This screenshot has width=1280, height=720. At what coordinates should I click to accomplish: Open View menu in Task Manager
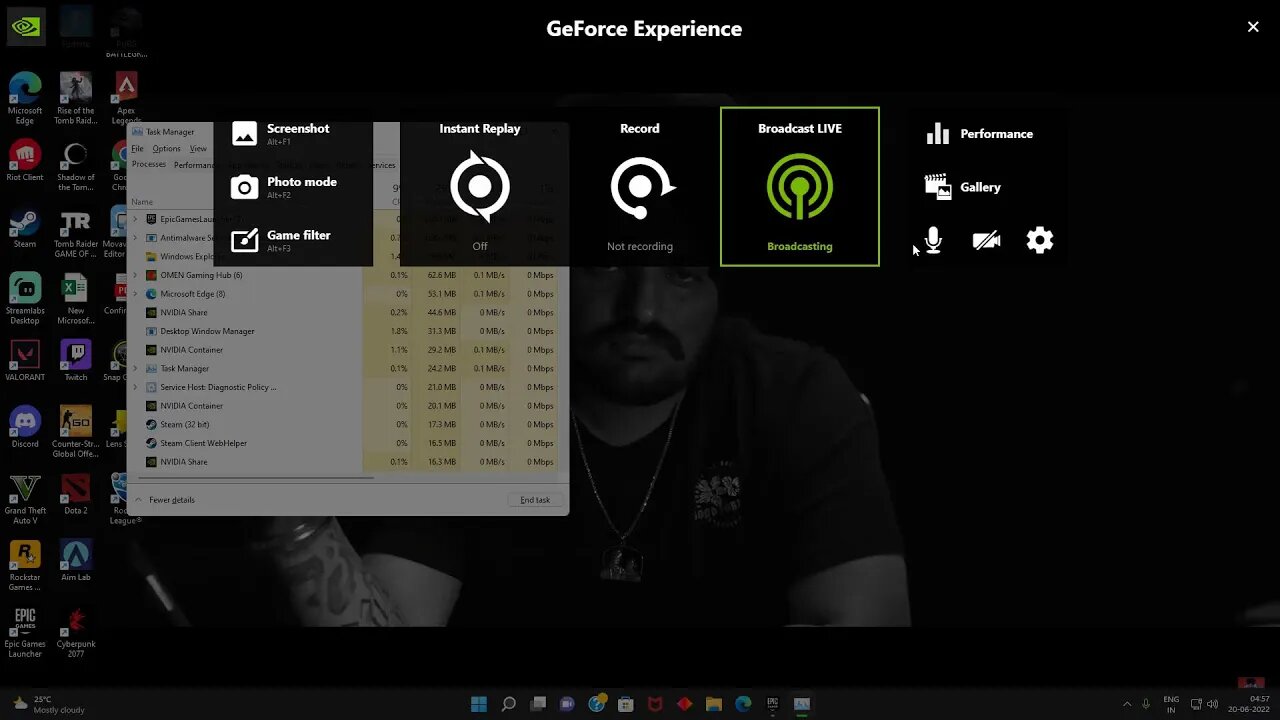(198, 149)
